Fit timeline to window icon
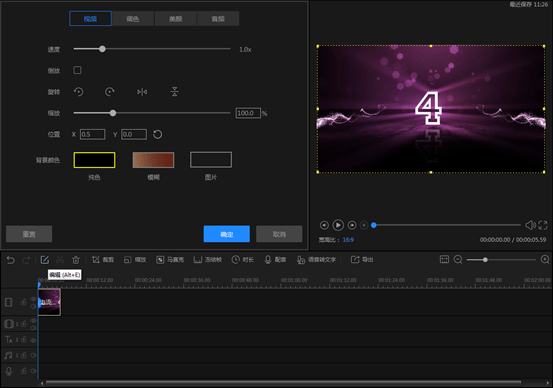The width and height of the screenshot is (553, 388). click(444, 260)
